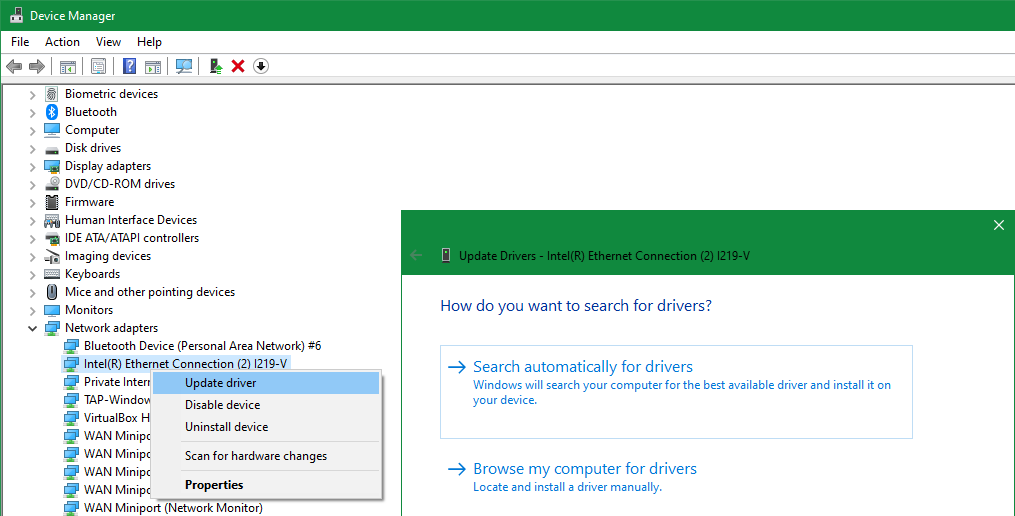Click the red X Uninstall device icon

click(238, 66)
